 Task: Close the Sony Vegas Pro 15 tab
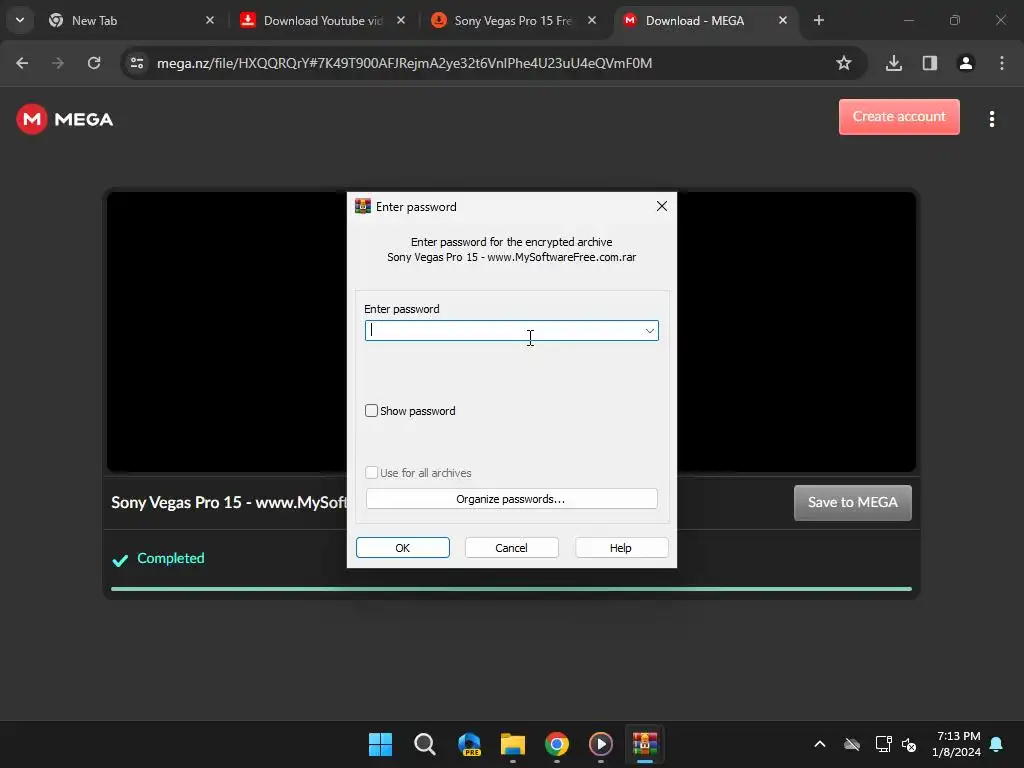(x=592, y=20)
